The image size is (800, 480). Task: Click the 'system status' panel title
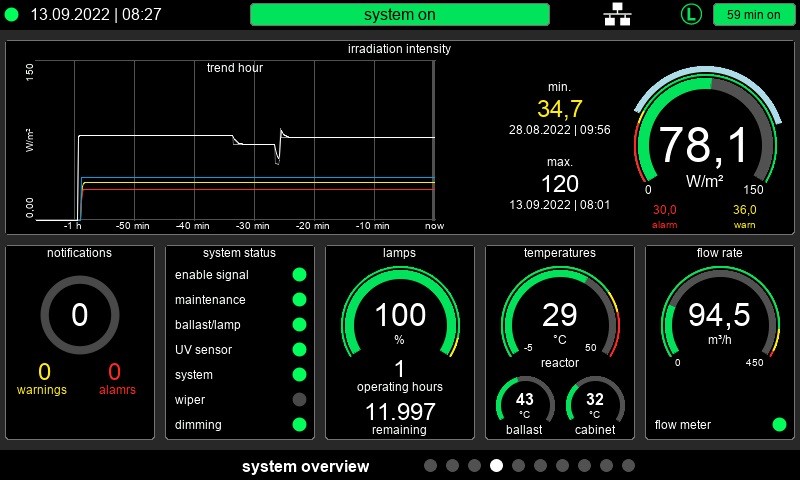(239, 252)
